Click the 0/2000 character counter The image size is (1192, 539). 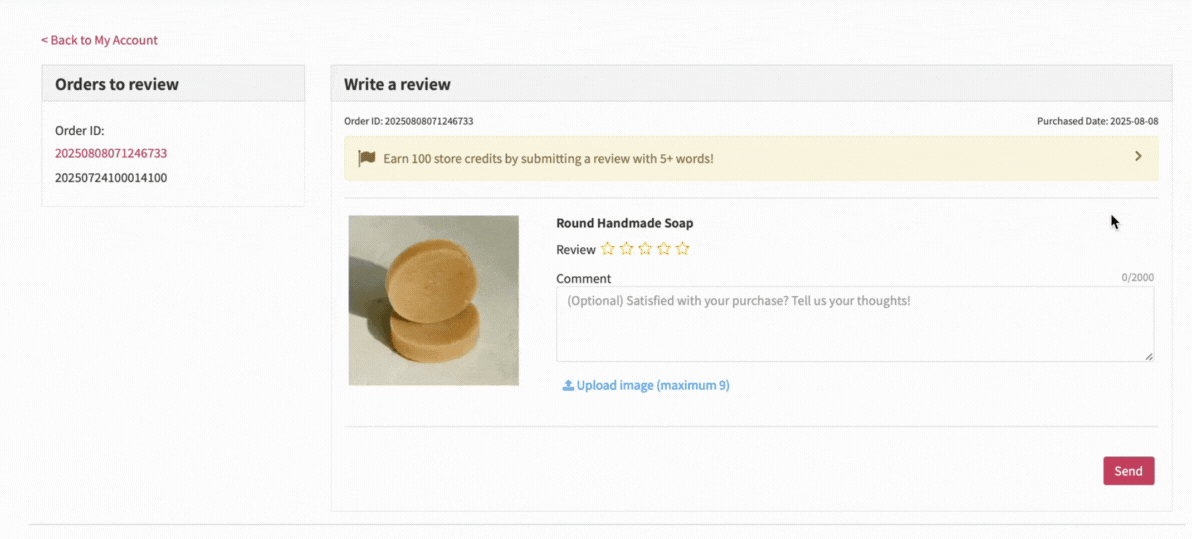point(1137,277)
